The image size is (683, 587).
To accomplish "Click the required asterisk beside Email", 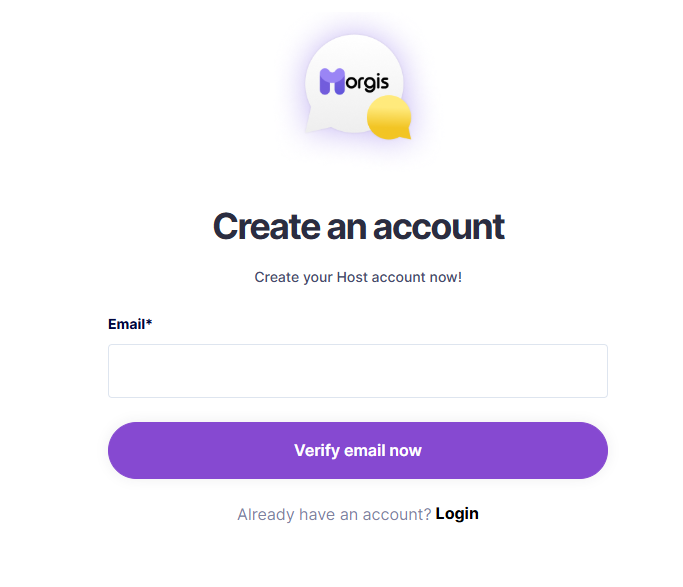I will tap(149, 322).
